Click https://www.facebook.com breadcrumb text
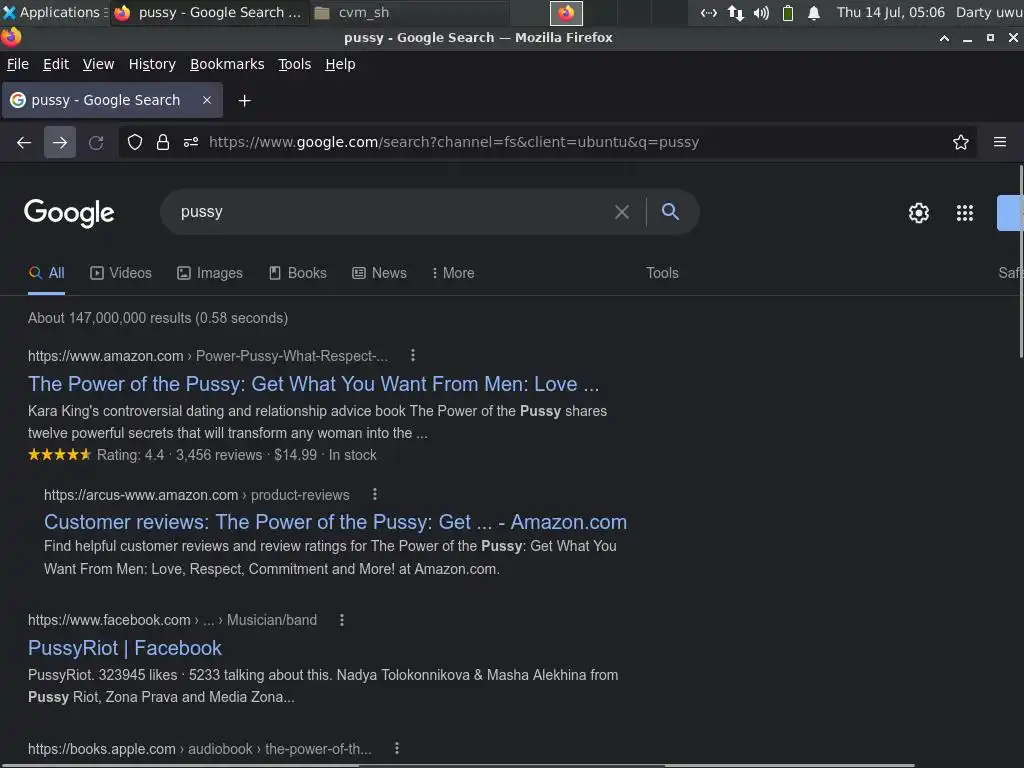 coord(109,620)
